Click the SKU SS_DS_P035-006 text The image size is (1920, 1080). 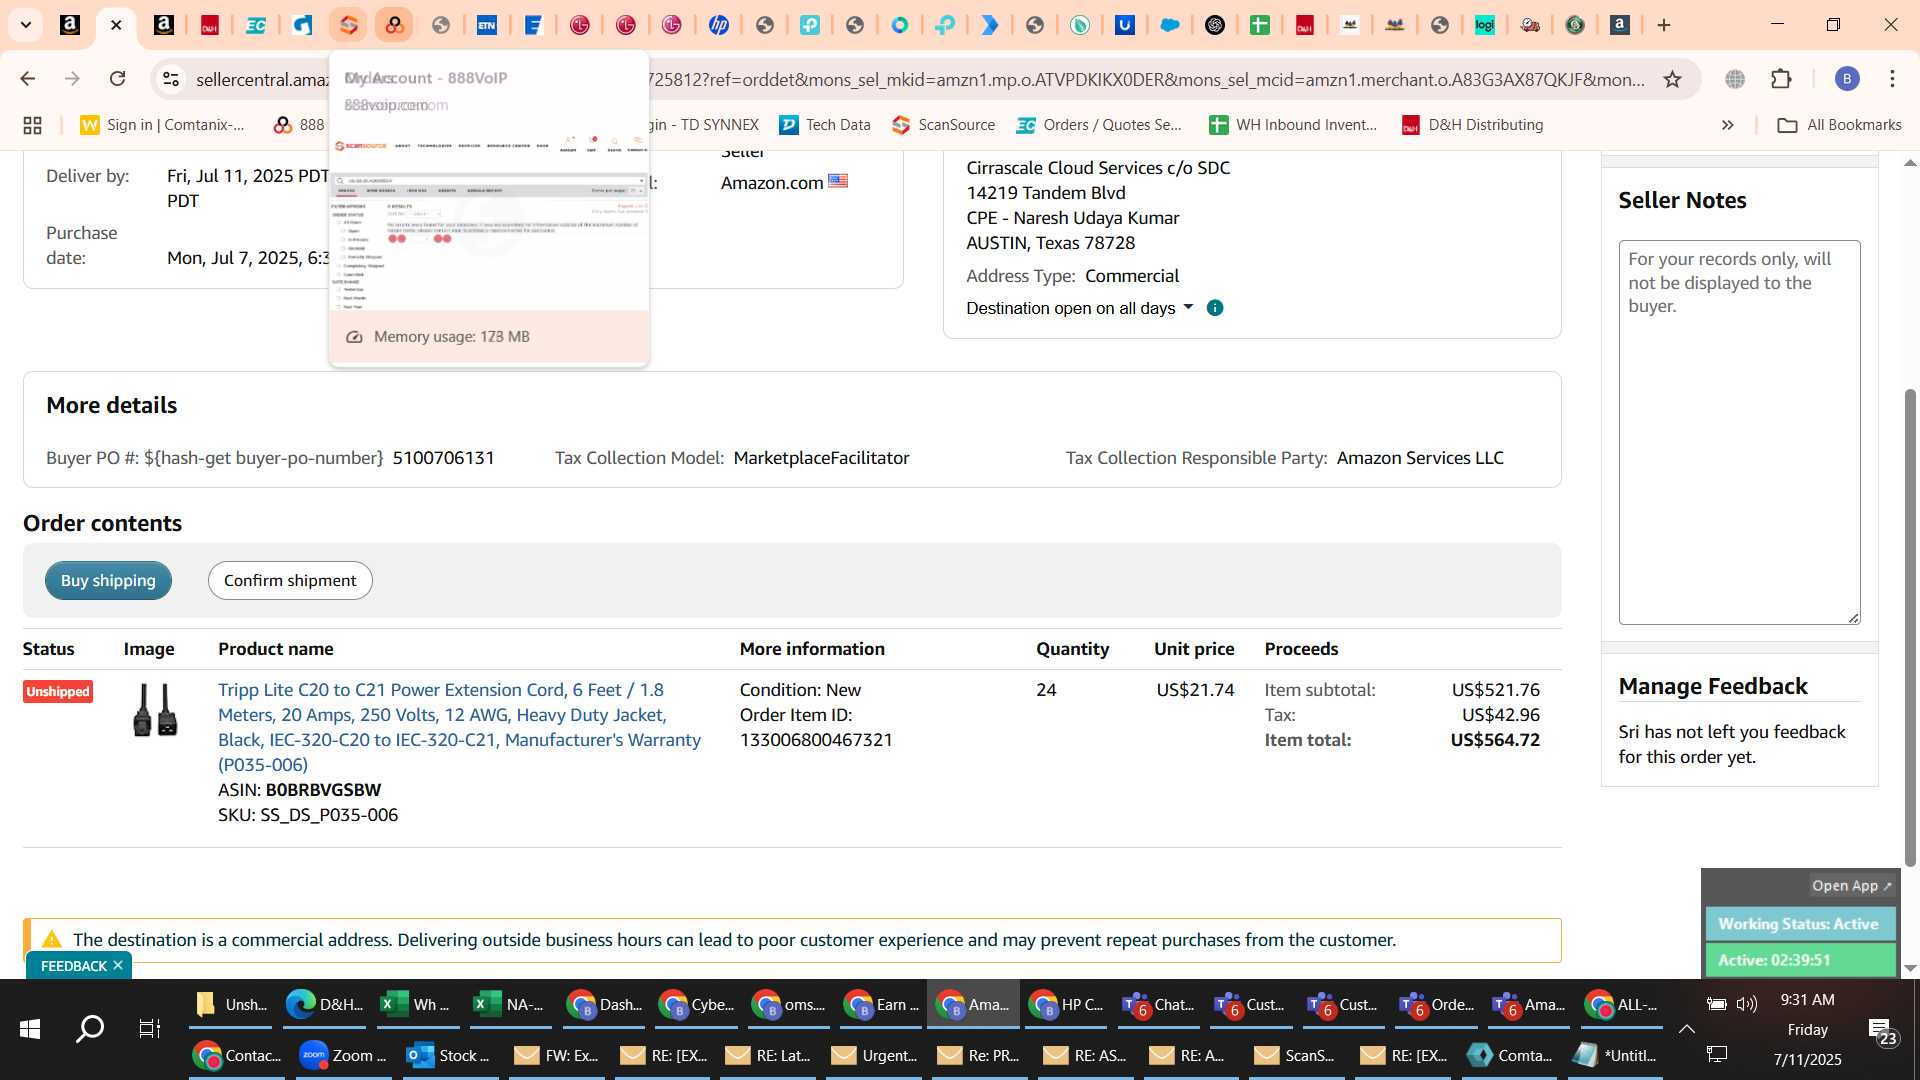308,815
